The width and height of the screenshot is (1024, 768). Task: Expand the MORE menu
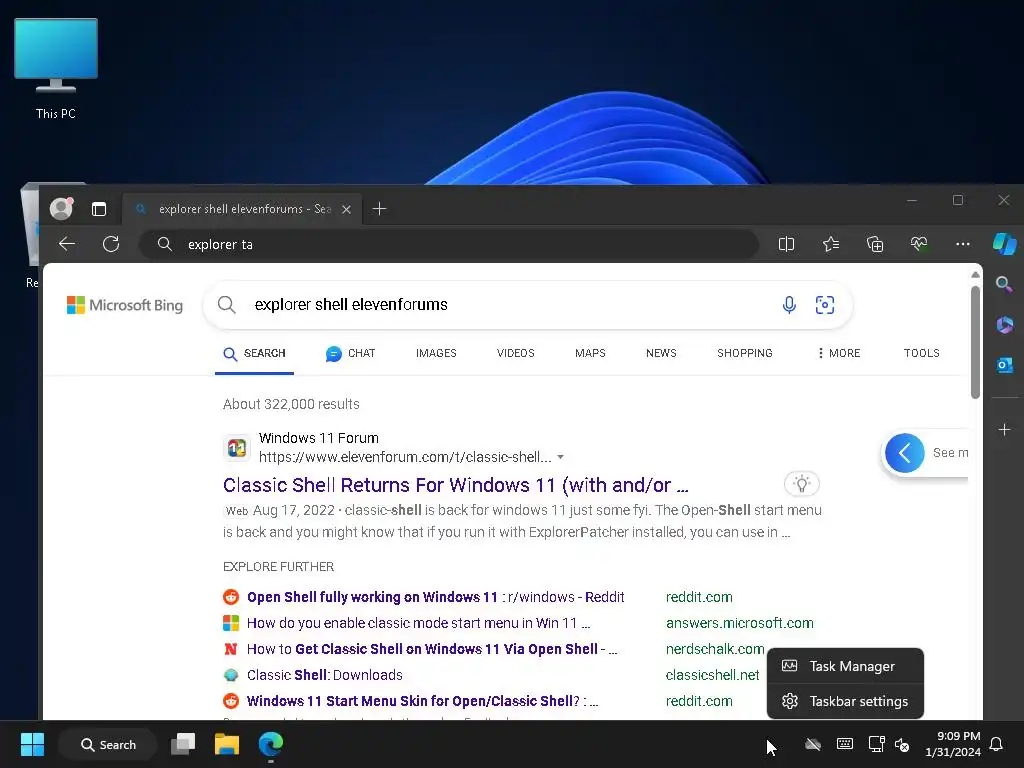(839, 353)
